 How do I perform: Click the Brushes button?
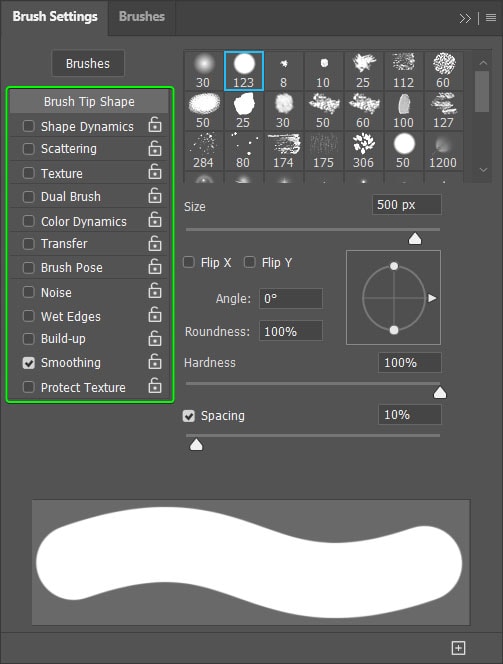coord(88,64)
